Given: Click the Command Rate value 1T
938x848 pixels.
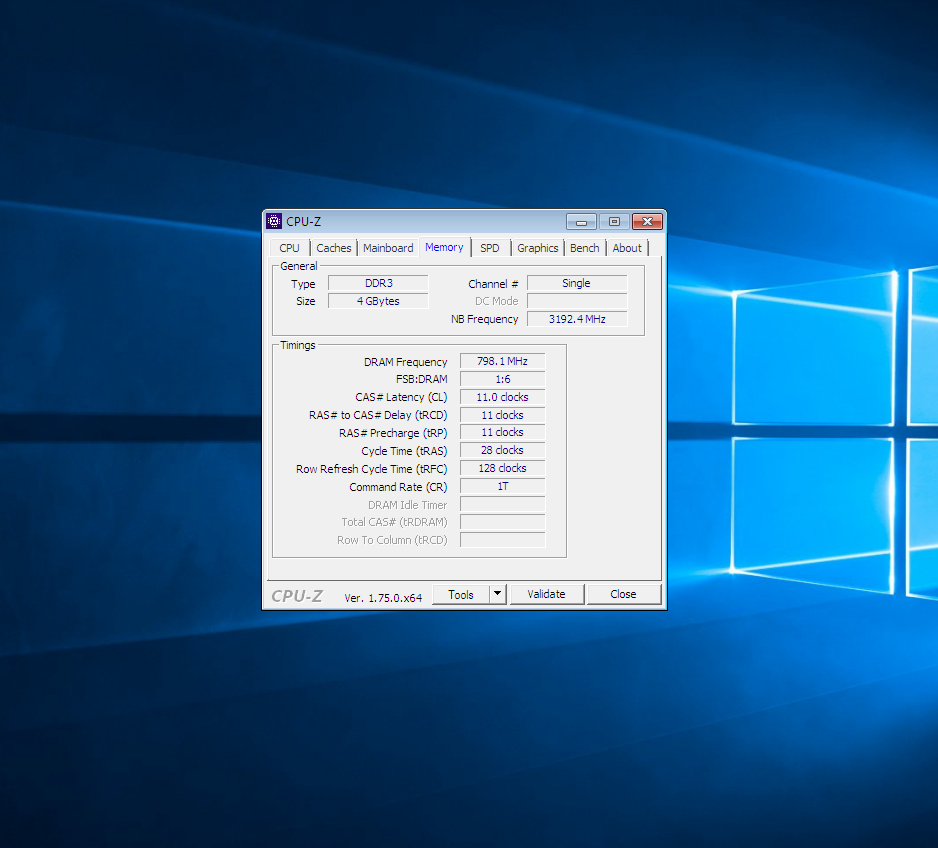Looking at the screenshot, I should [x=502, y=487].
